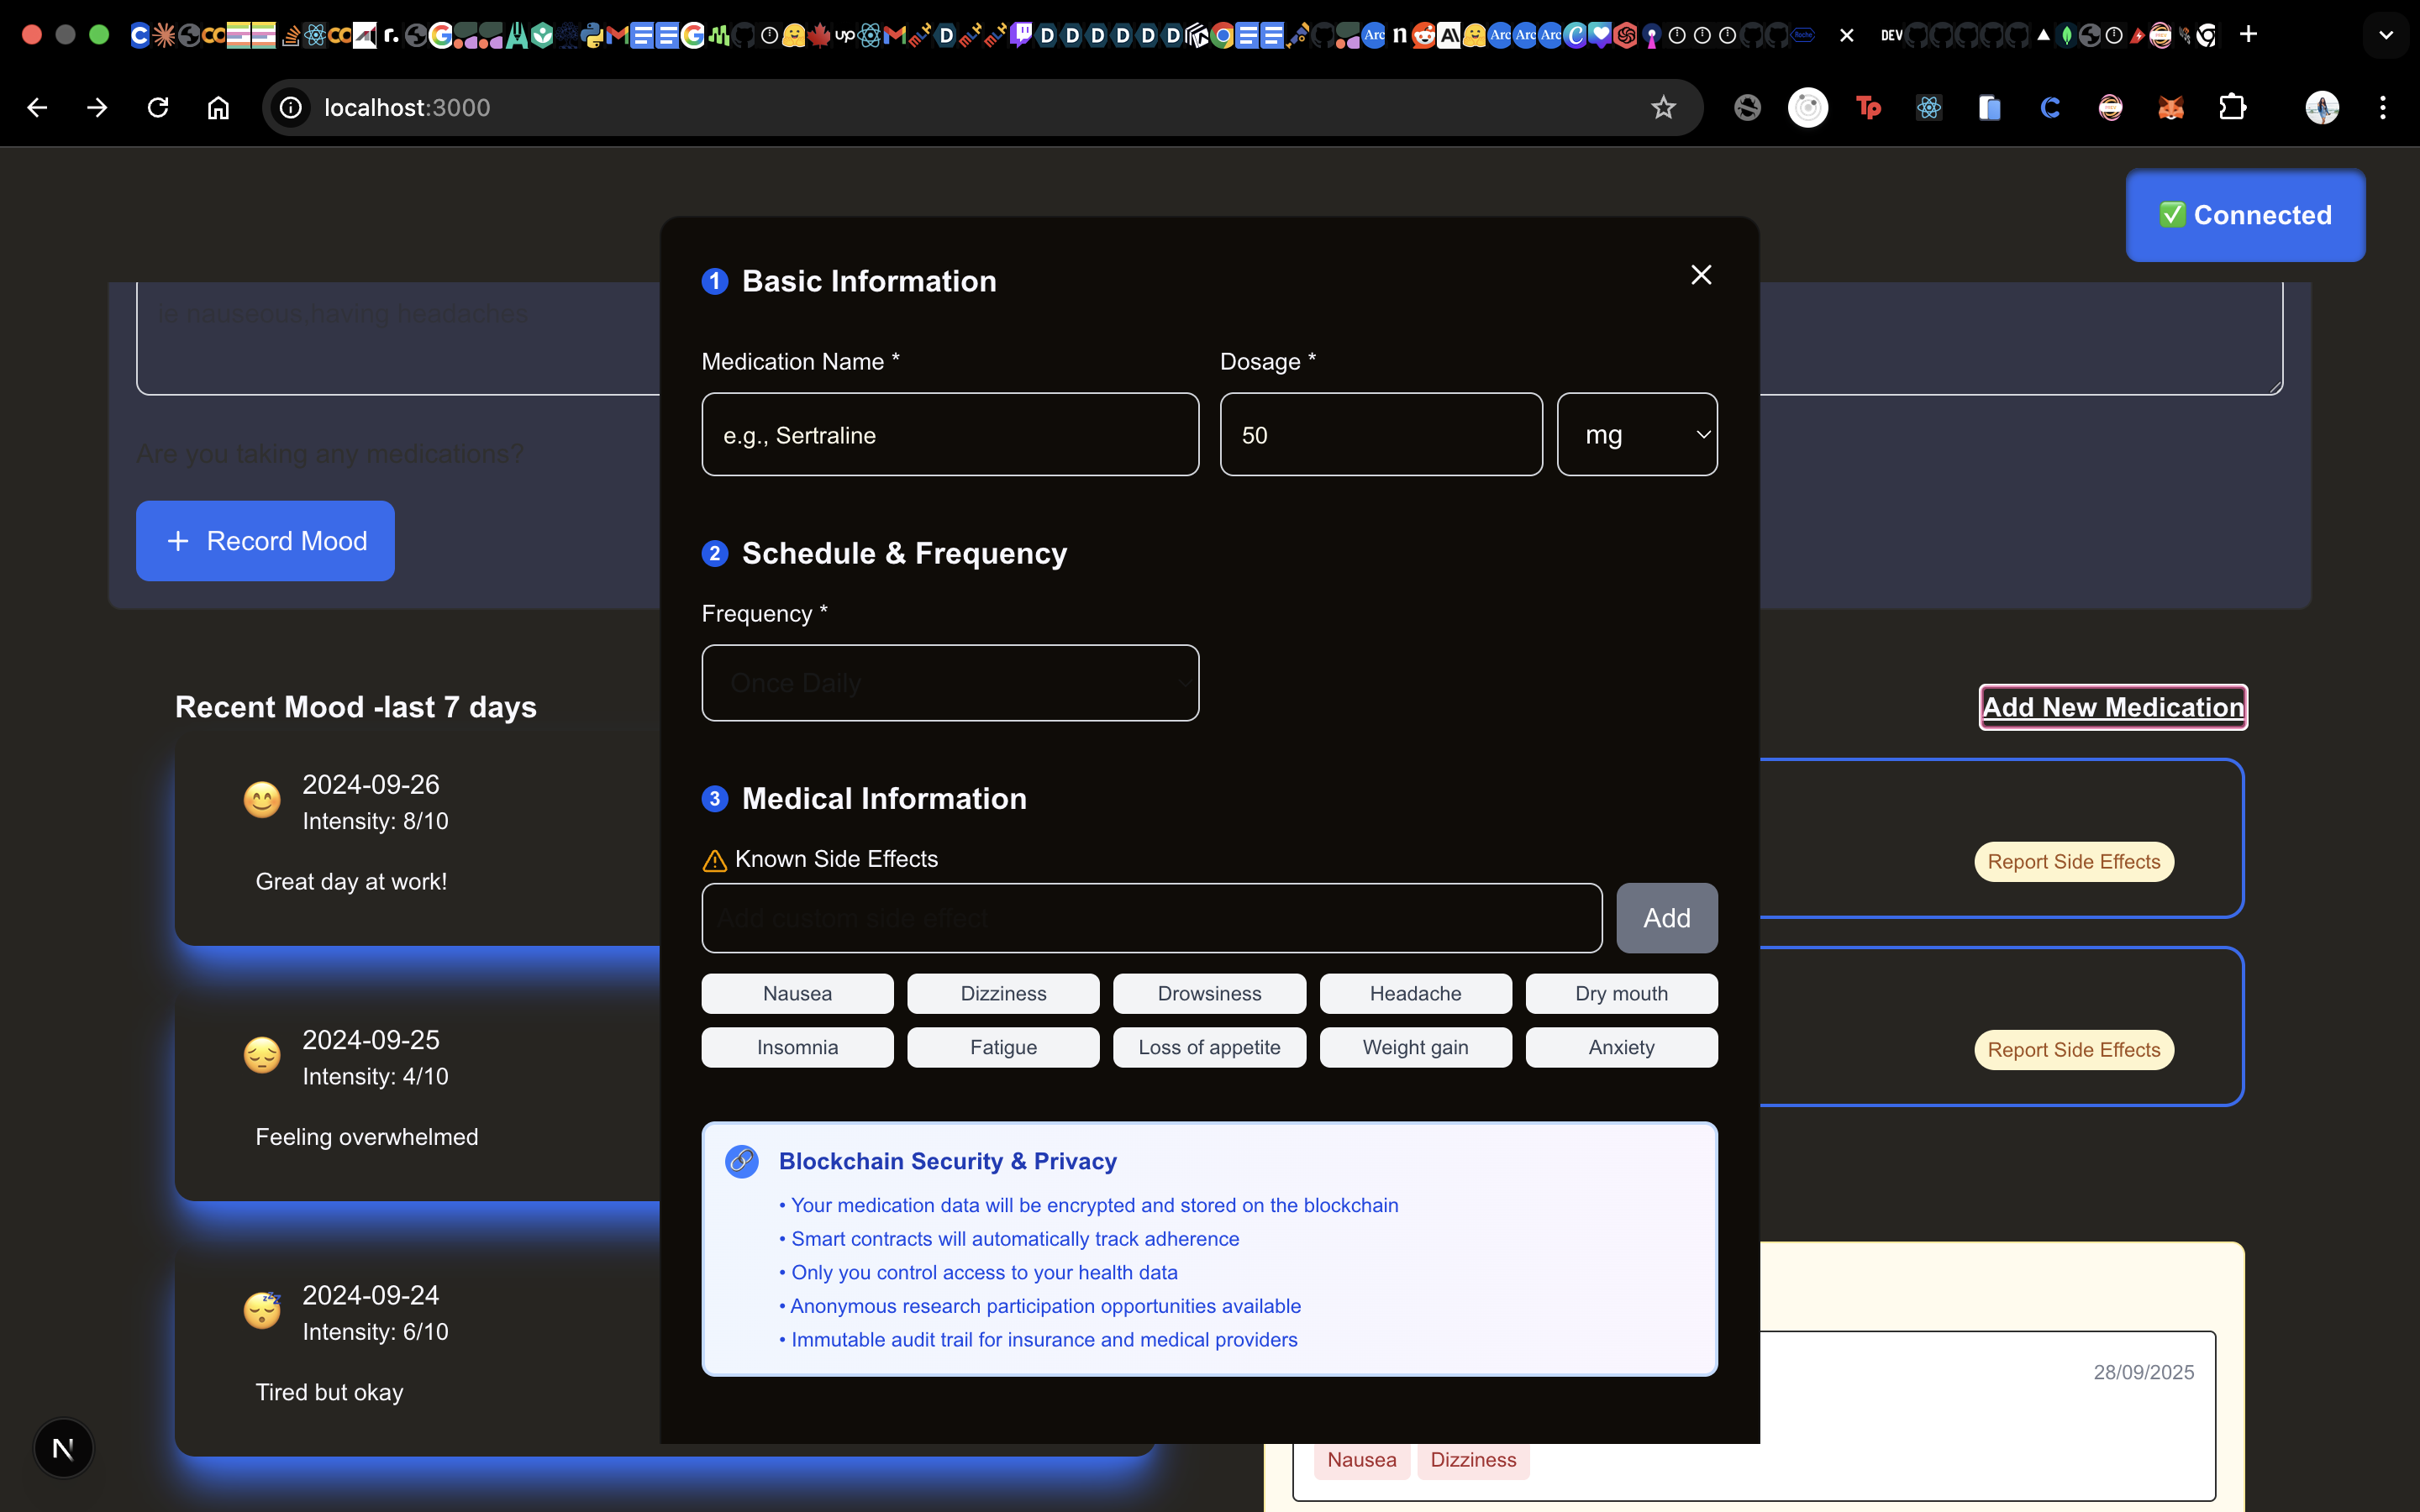This screenshot has width=2420, height=1512.
Task: Click the Add New Medication link
Action: pyautogui.click(x=2113, y=707)
